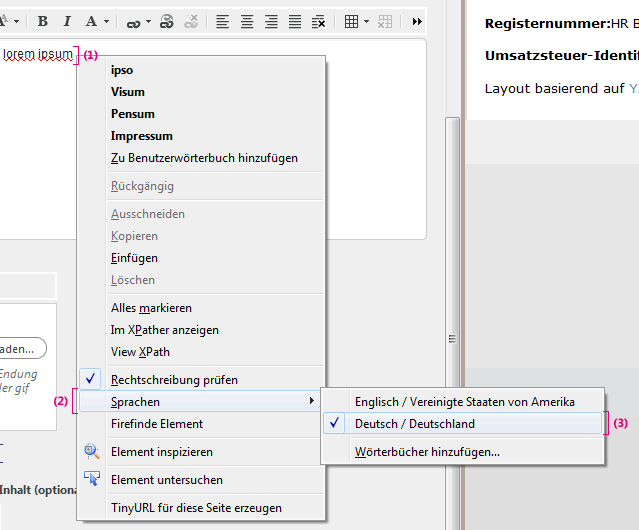Choose 'Deutsch / Deutschland' language

463,424
